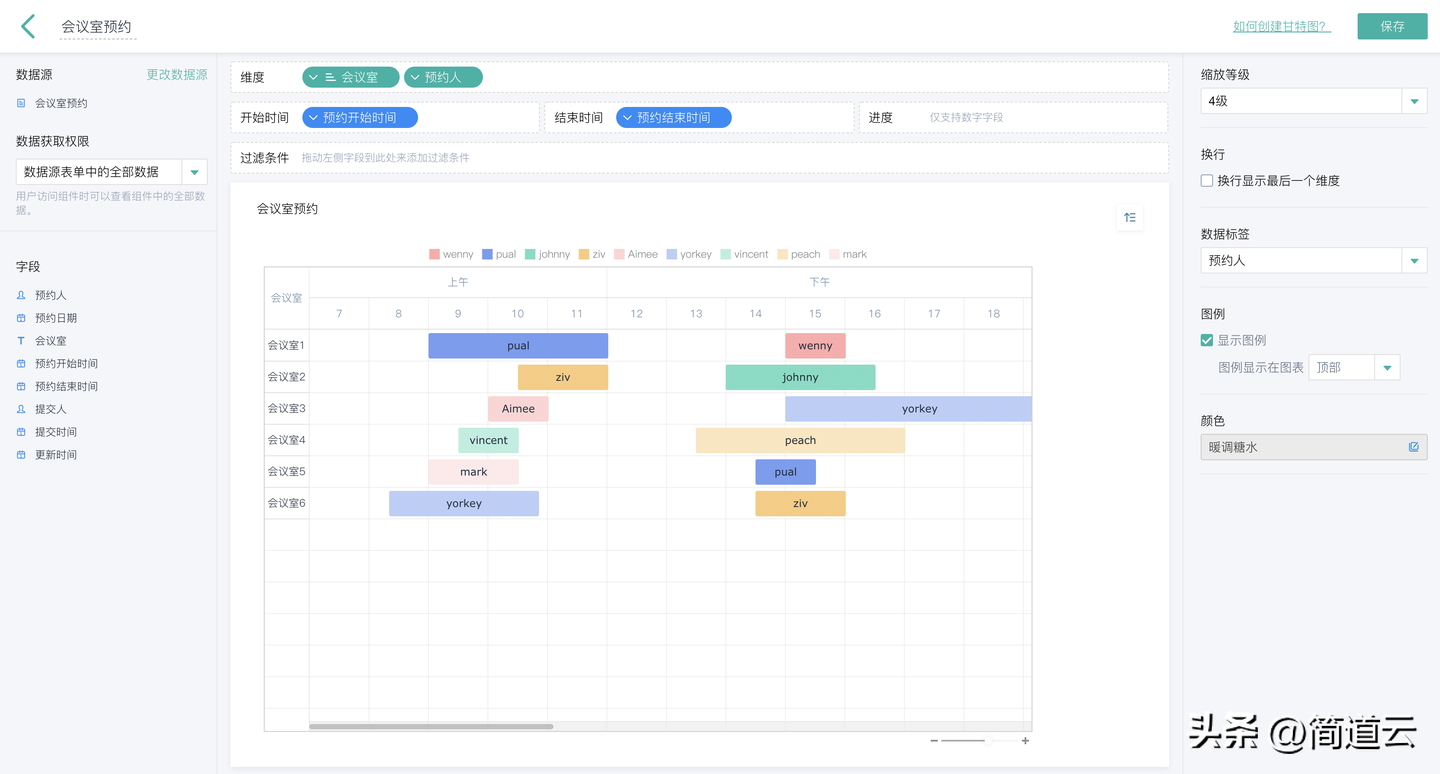Click the 提交时间 field icon

click(x=22, y=432)
